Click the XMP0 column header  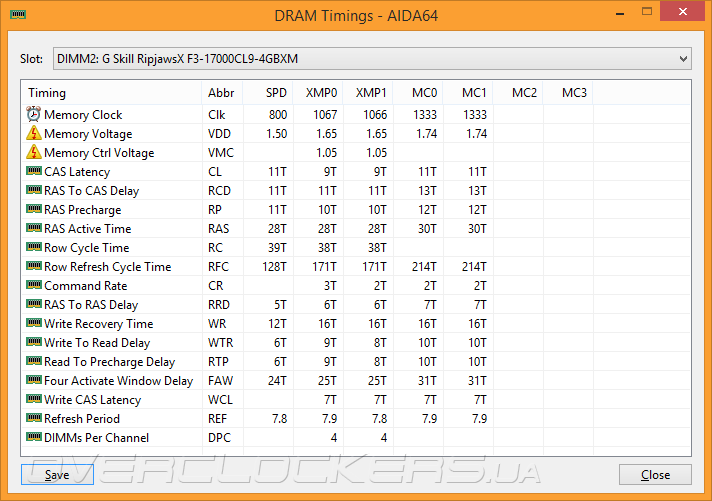pos(318,93)
